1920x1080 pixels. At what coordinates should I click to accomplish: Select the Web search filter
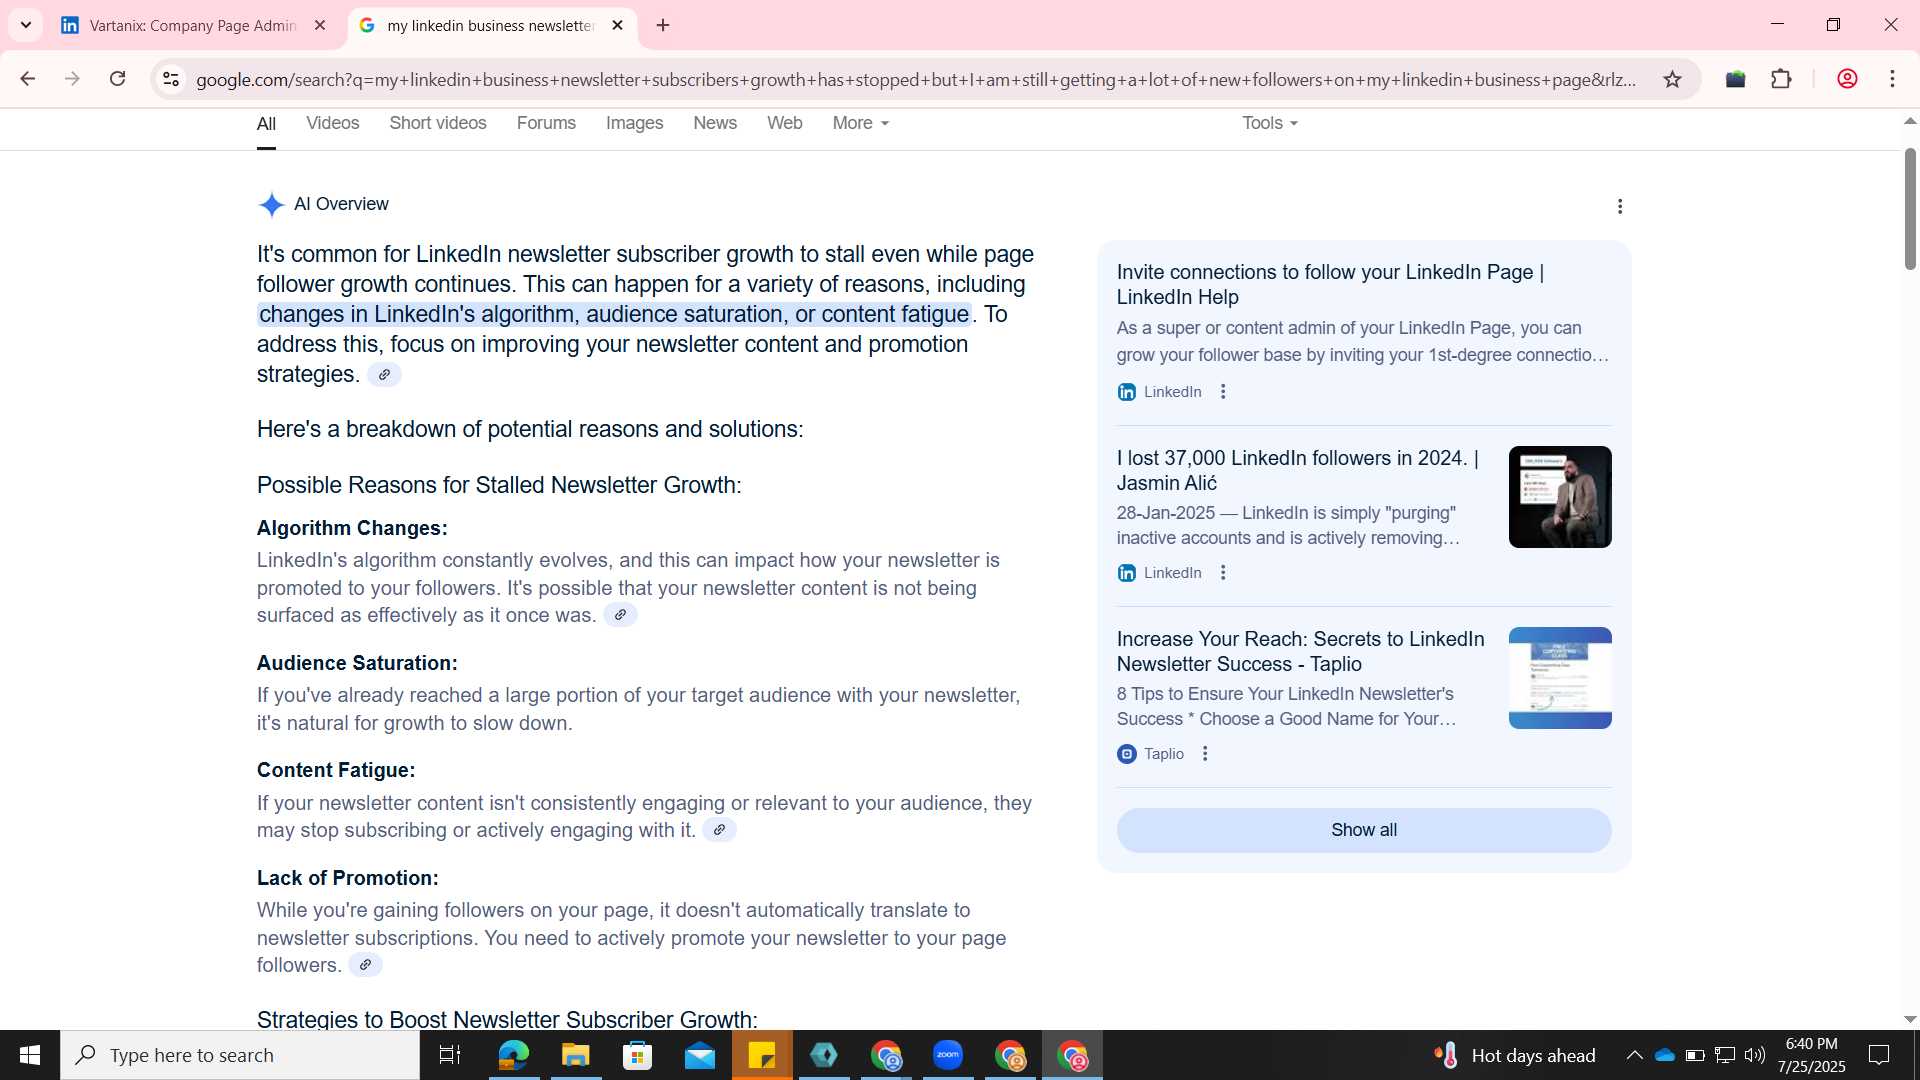pos(785,123)
